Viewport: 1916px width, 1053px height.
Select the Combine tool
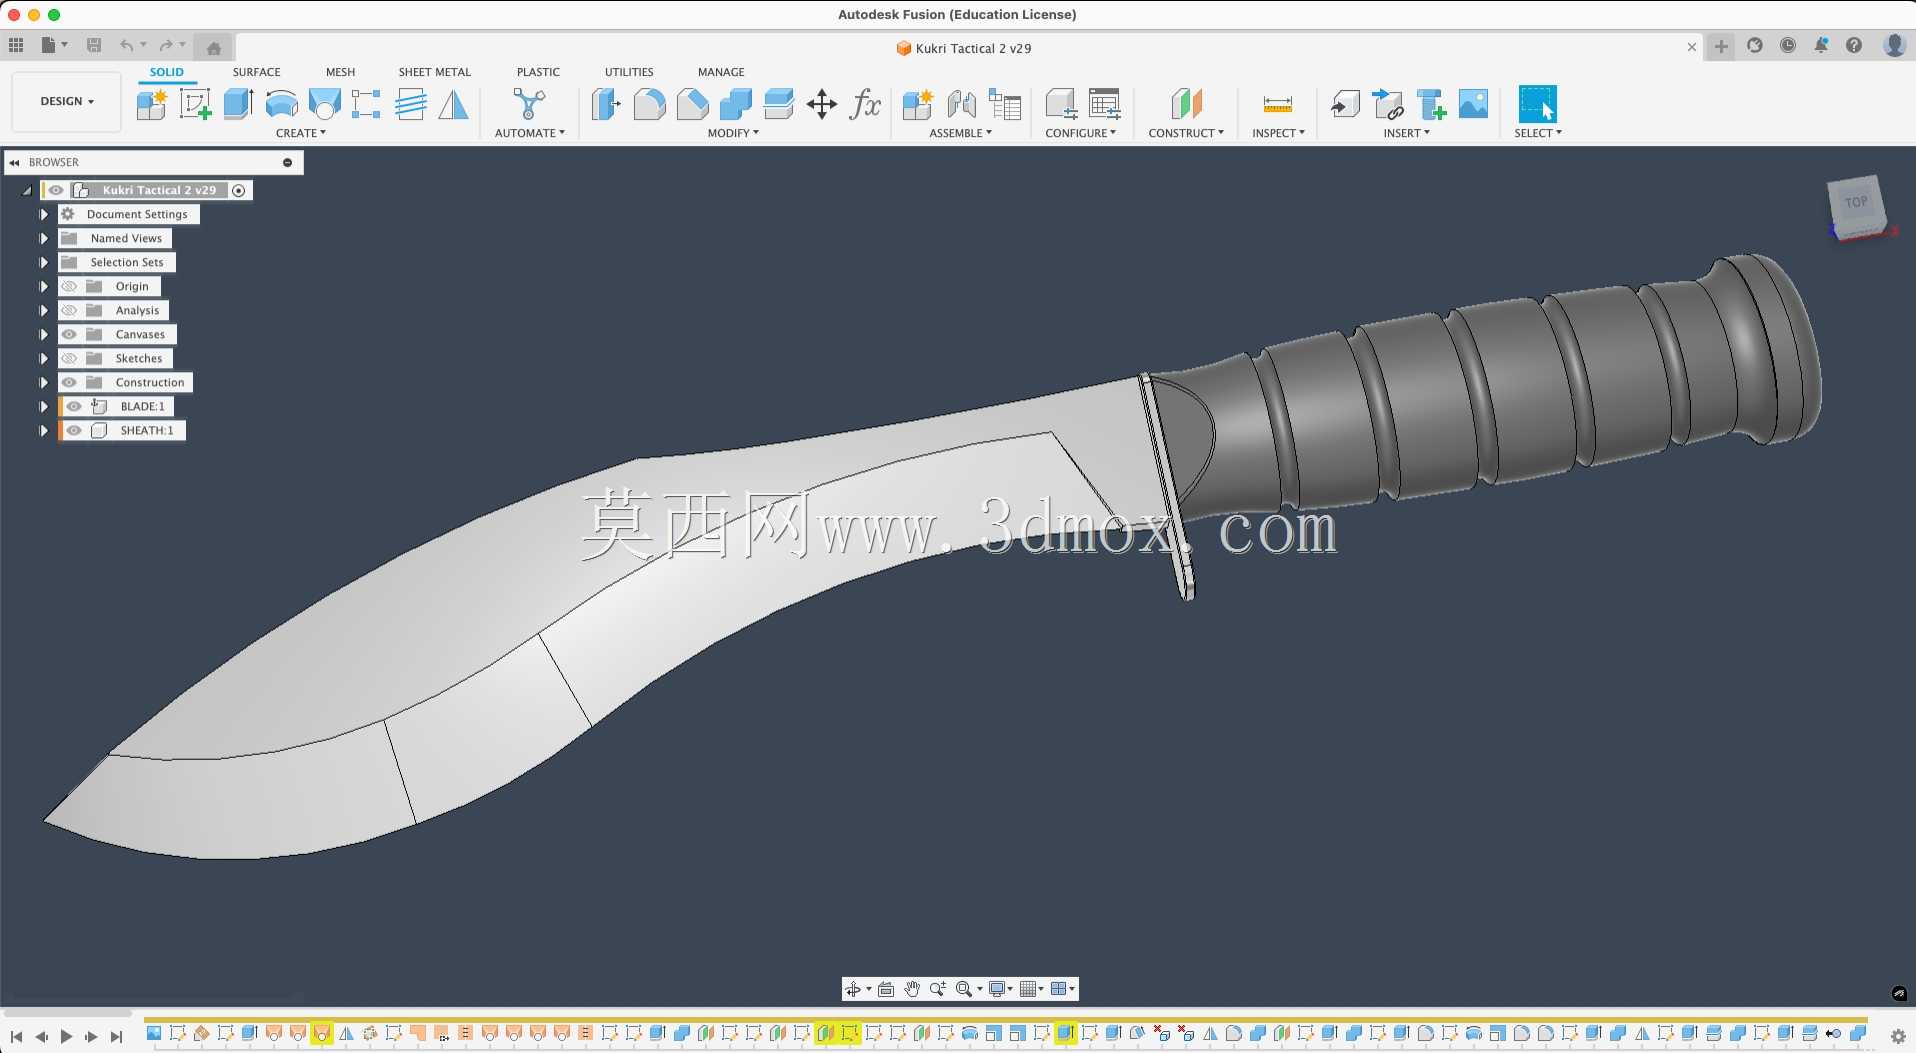(735, 104)
